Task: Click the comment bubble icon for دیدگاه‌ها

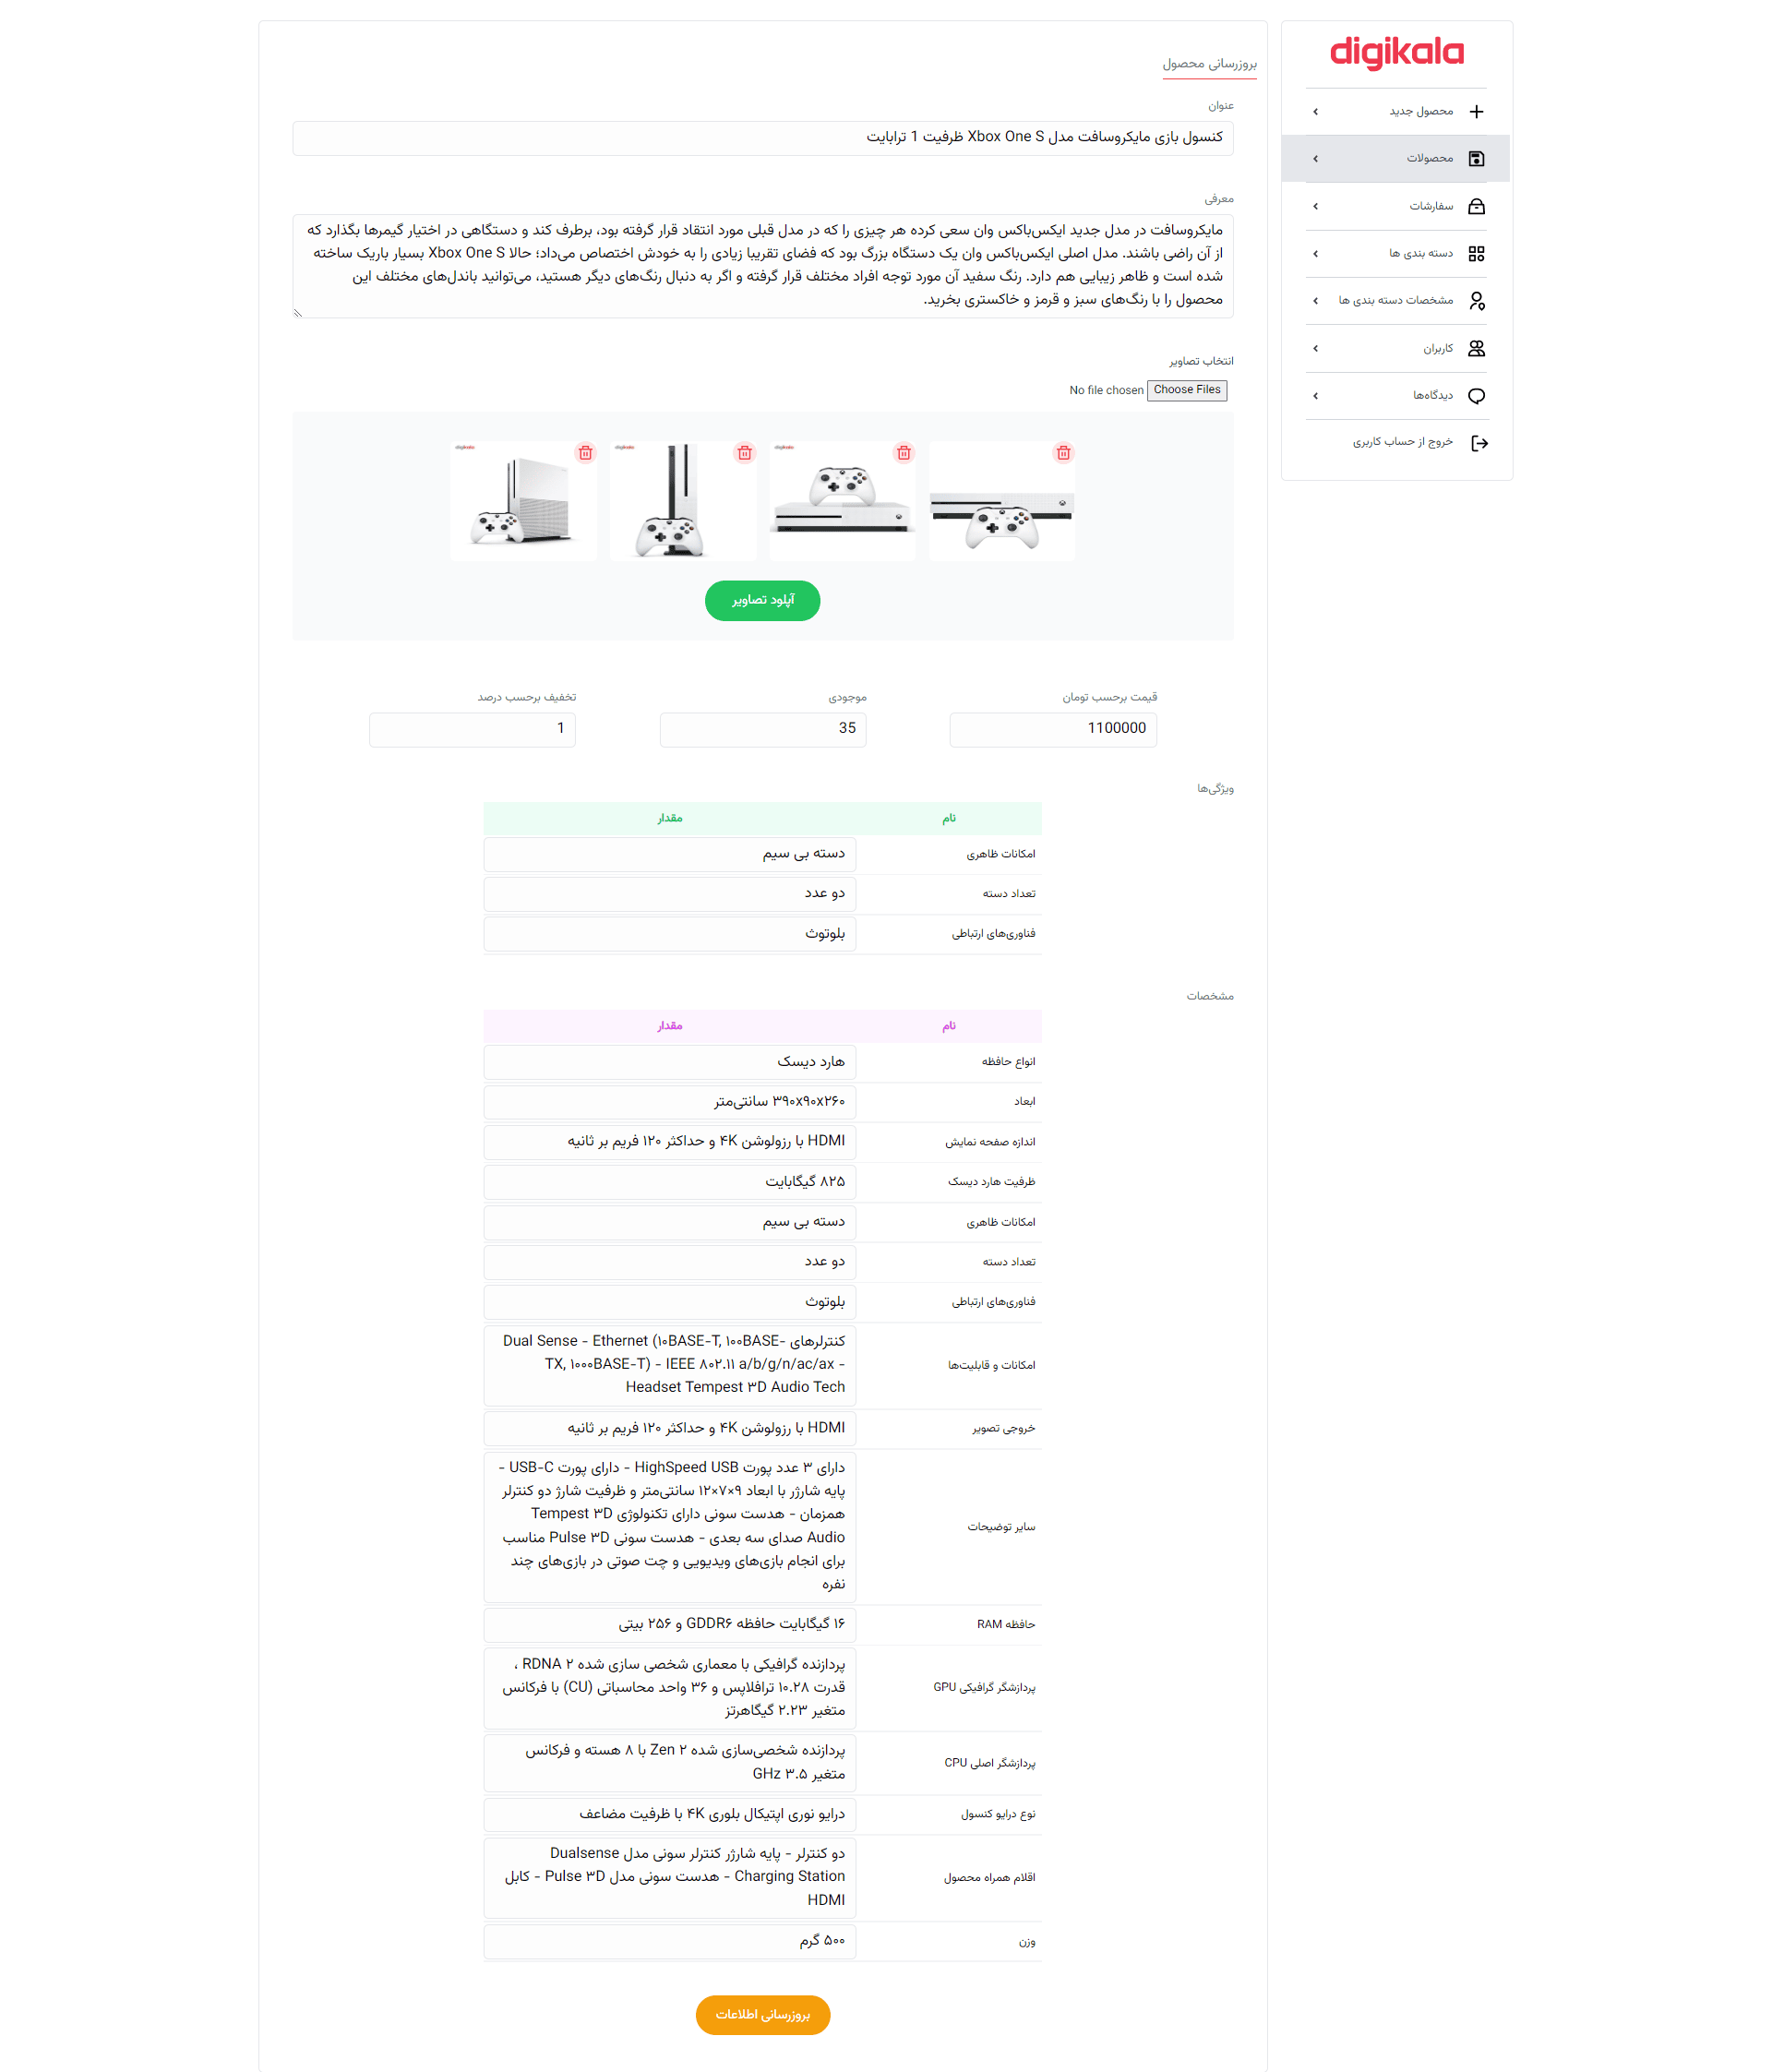Action: [x=1476, y=395]
